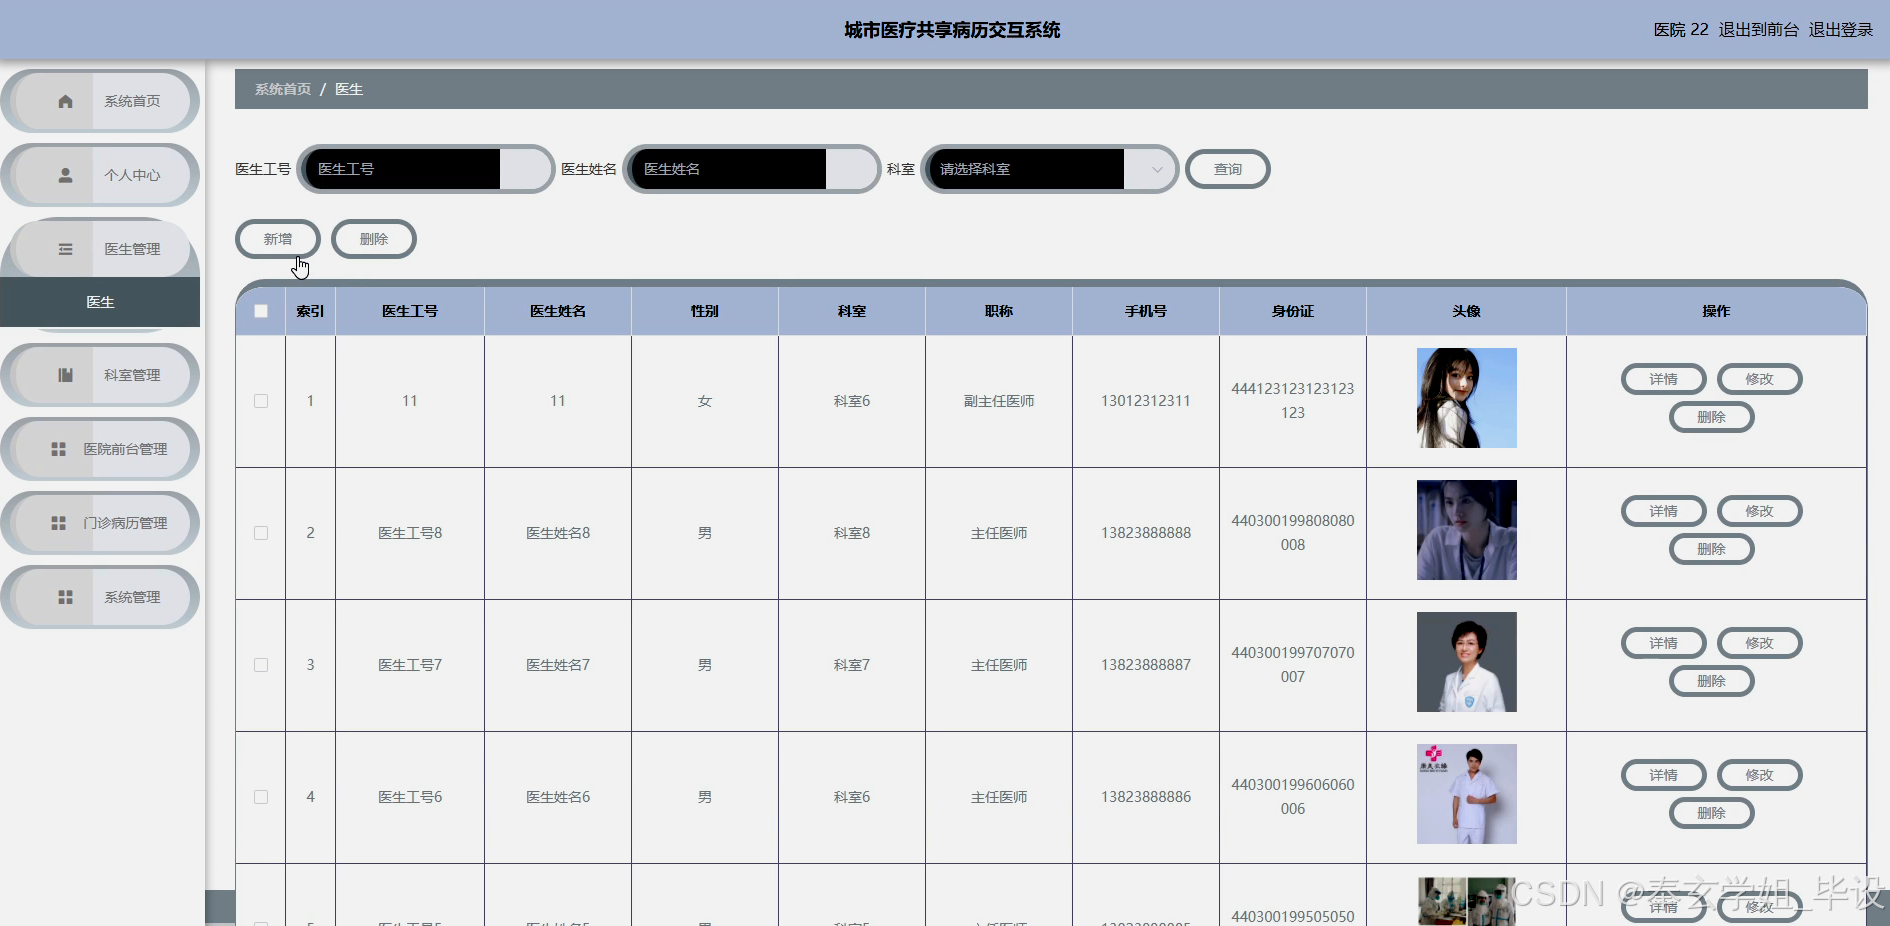Click 修改 for 医生姓名6
This screenshot has height=926, width=1890.
[x=1760, y=775]
